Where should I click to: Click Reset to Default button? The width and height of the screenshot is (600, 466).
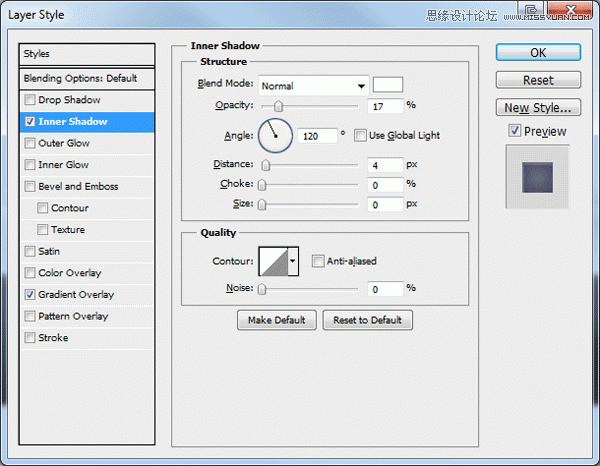tap(367, 320)
